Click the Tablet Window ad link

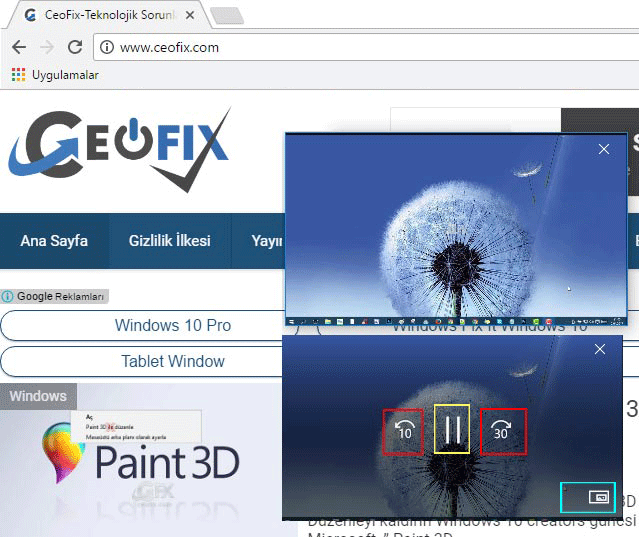click(x=173, y=361)
